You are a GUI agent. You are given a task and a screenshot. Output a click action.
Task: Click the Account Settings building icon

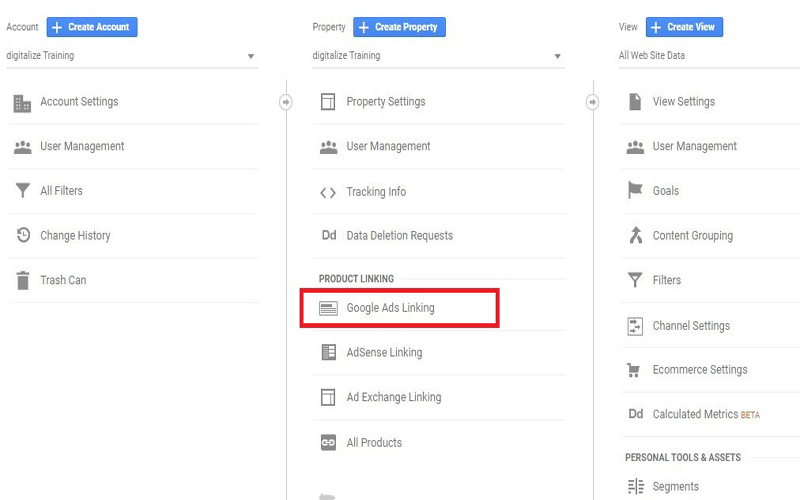tap(22, 102)
